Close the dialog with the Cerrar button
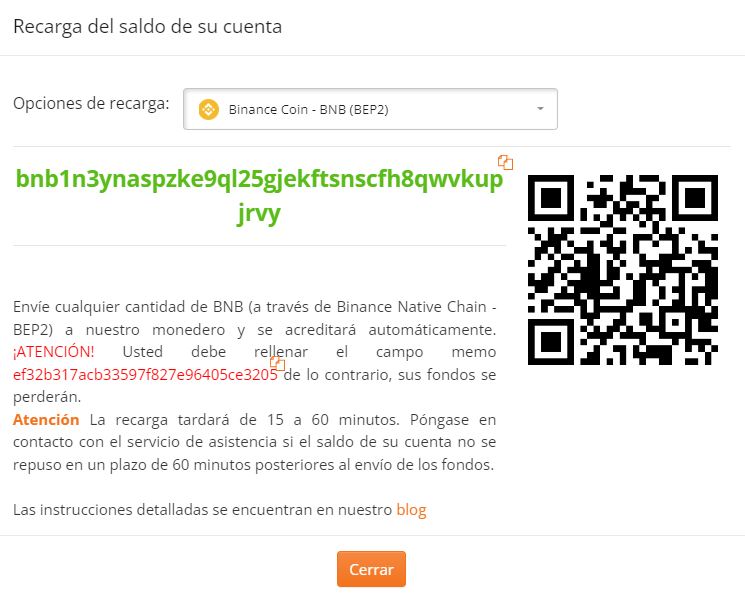 [x=371, y=569]
